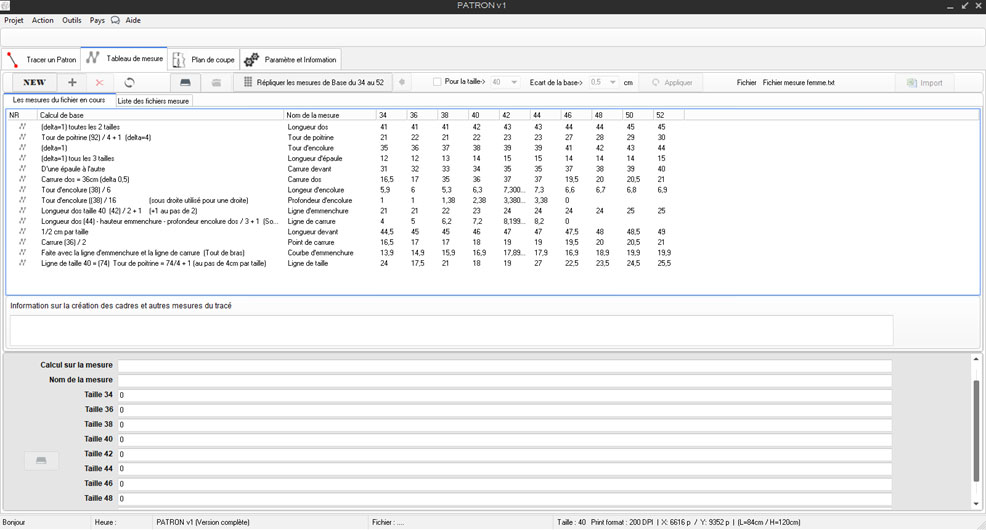Open the Outils menu
This screenshot has width=986, height=530.
click(72, 20)
